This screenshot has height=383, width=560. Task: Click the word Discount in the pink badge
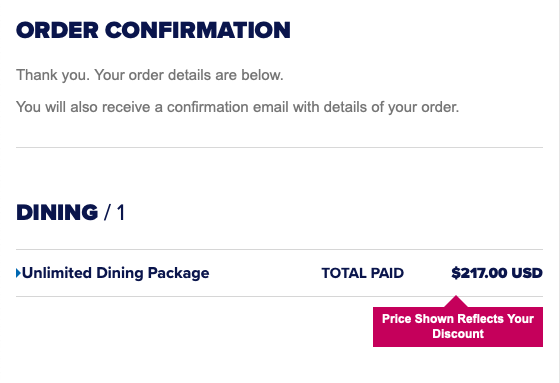pos(458,334)
